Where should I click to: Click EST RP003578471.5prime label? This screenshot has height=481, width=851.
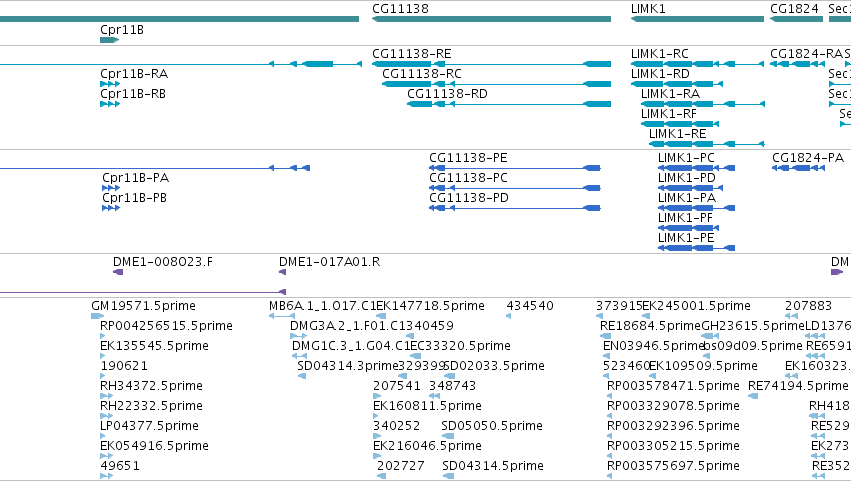[674, 387]
